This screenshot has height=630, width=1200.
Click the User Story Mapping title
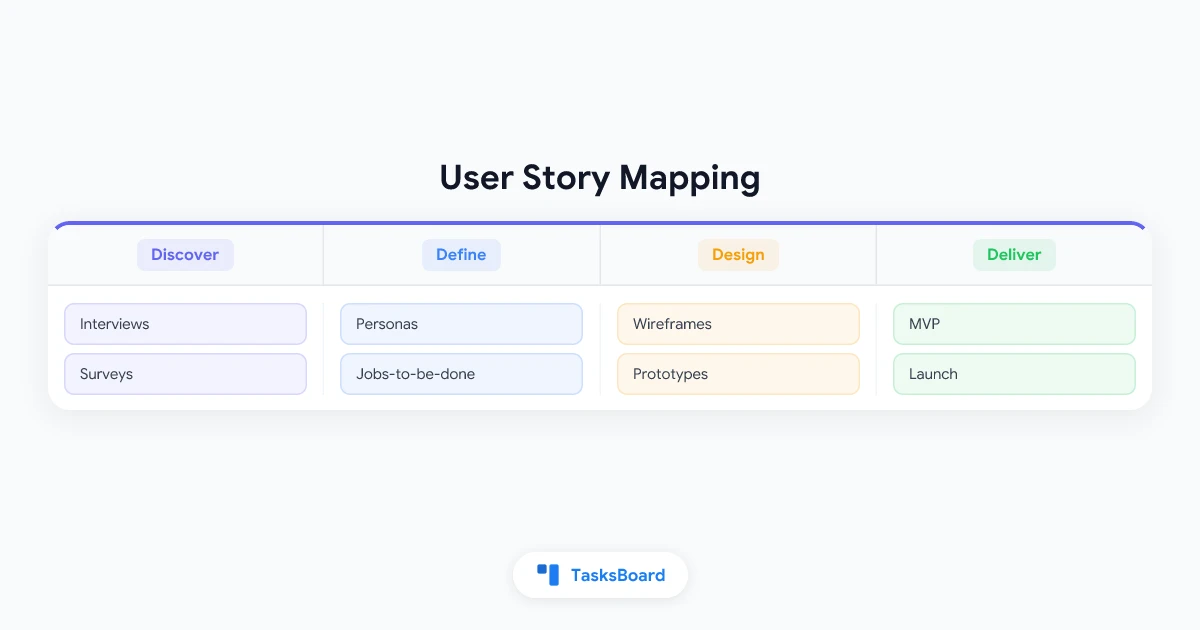point(600,178)
